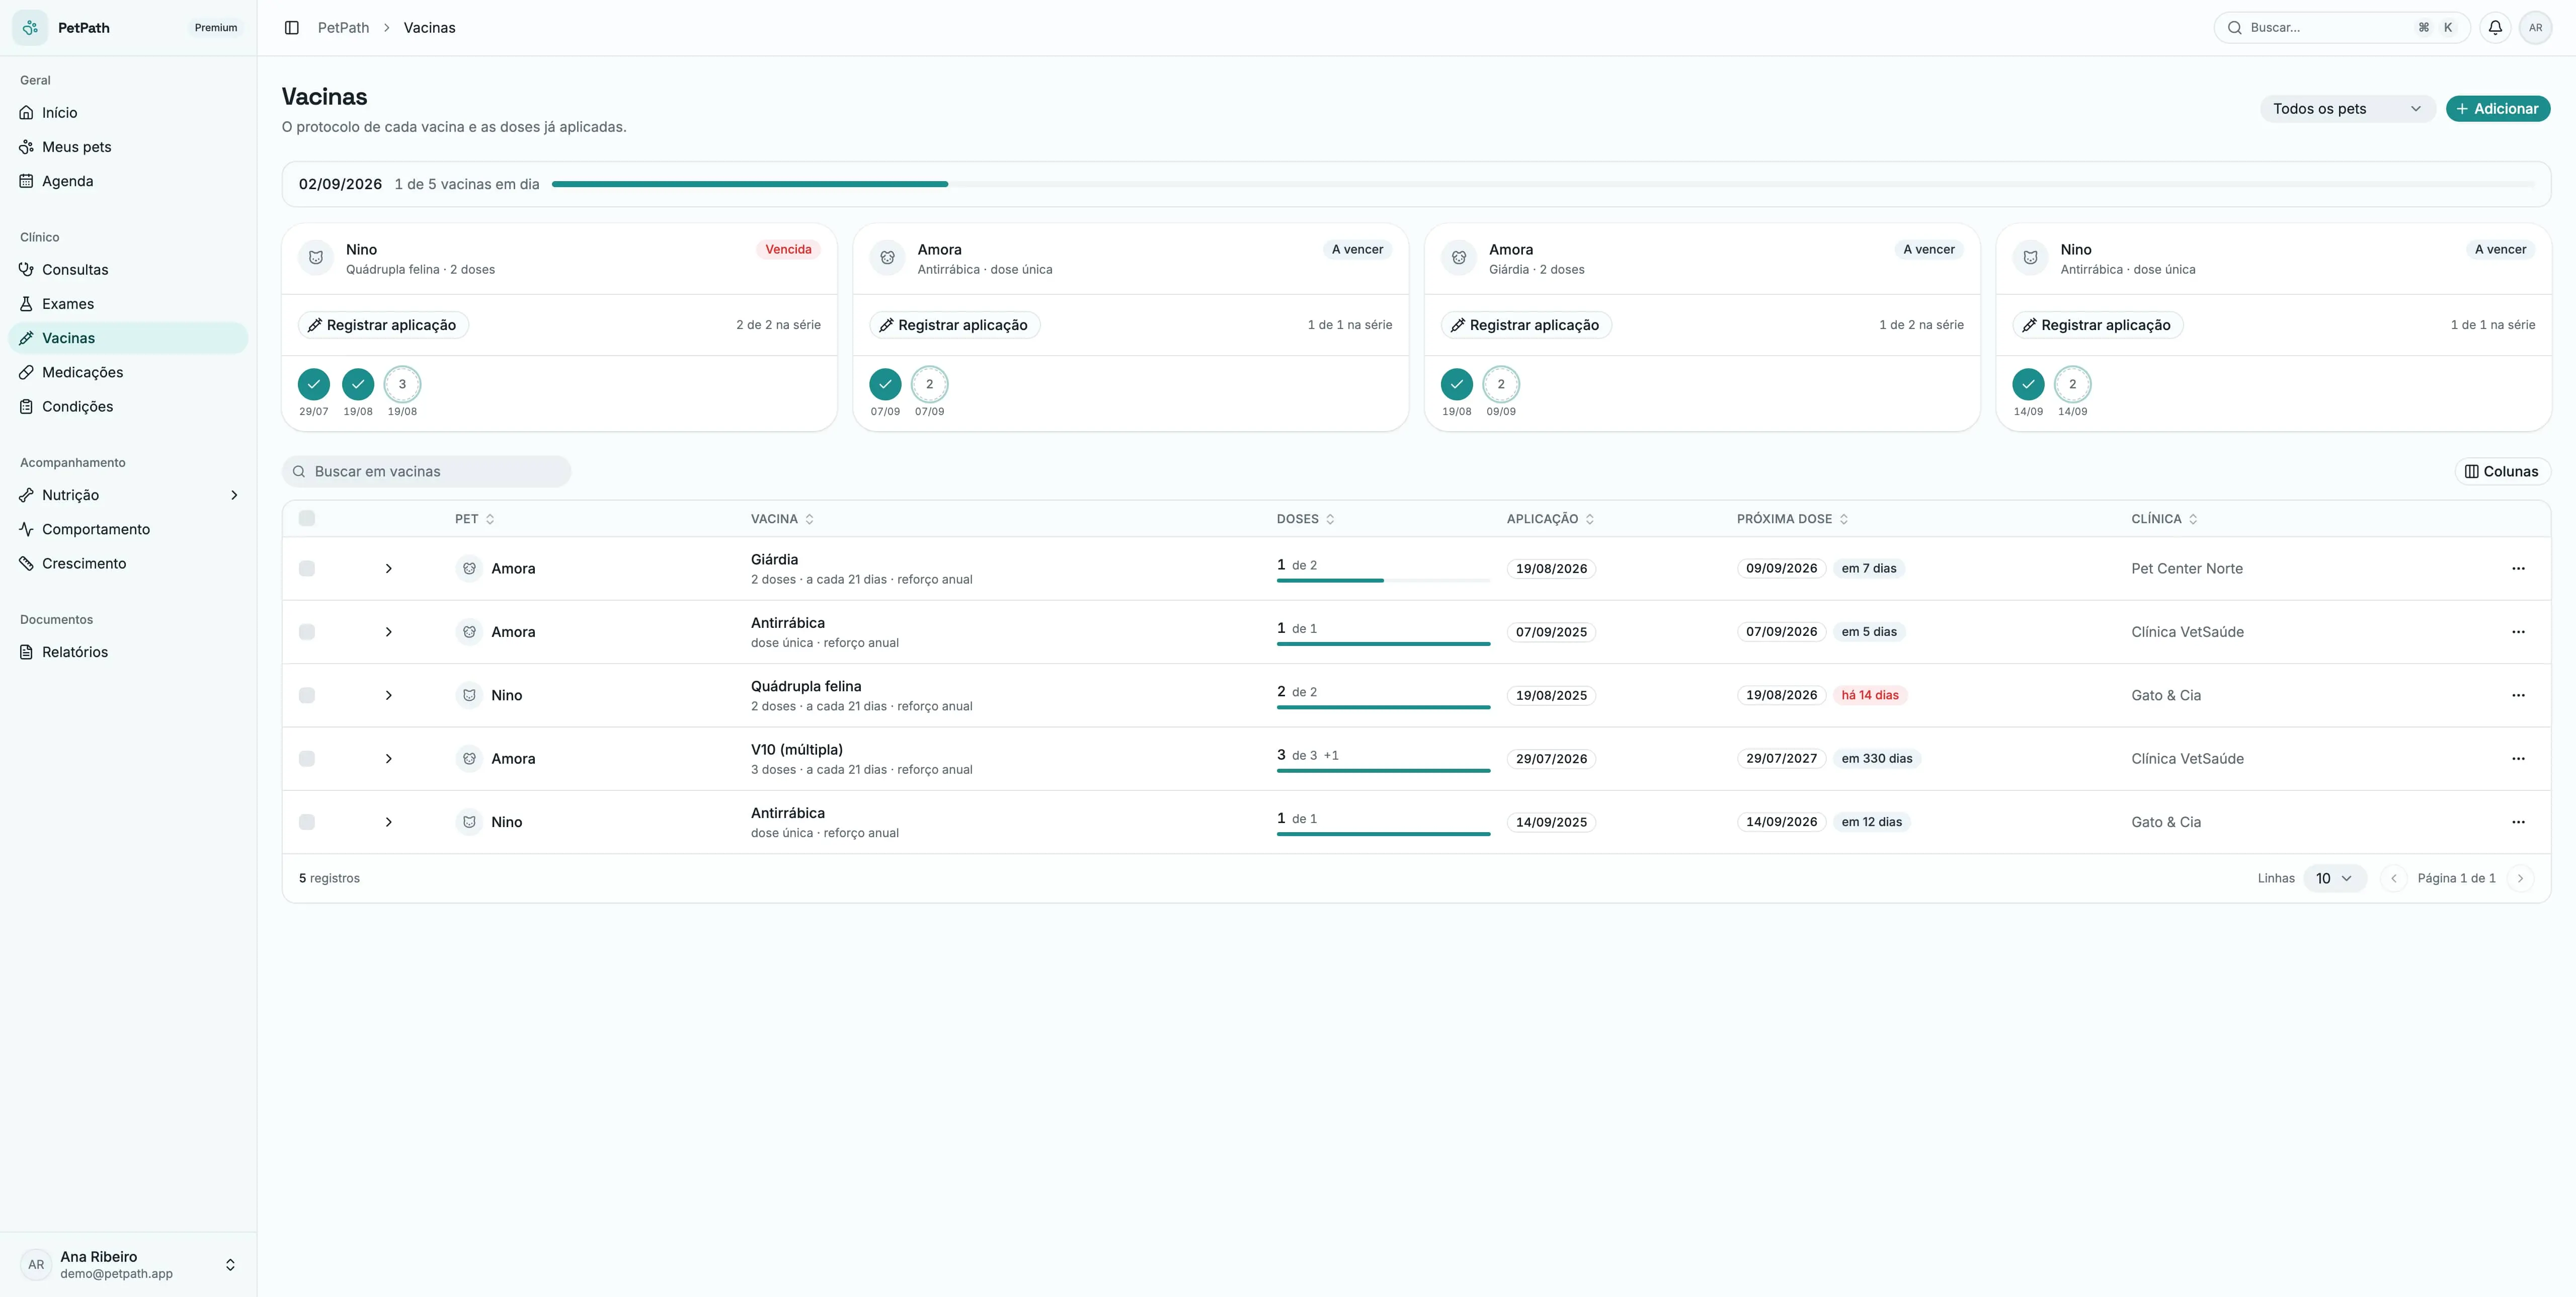This screenshot has height=1297, width=2576.
Task: Click the PetPath logo icon
Action: tap(30, 28)
